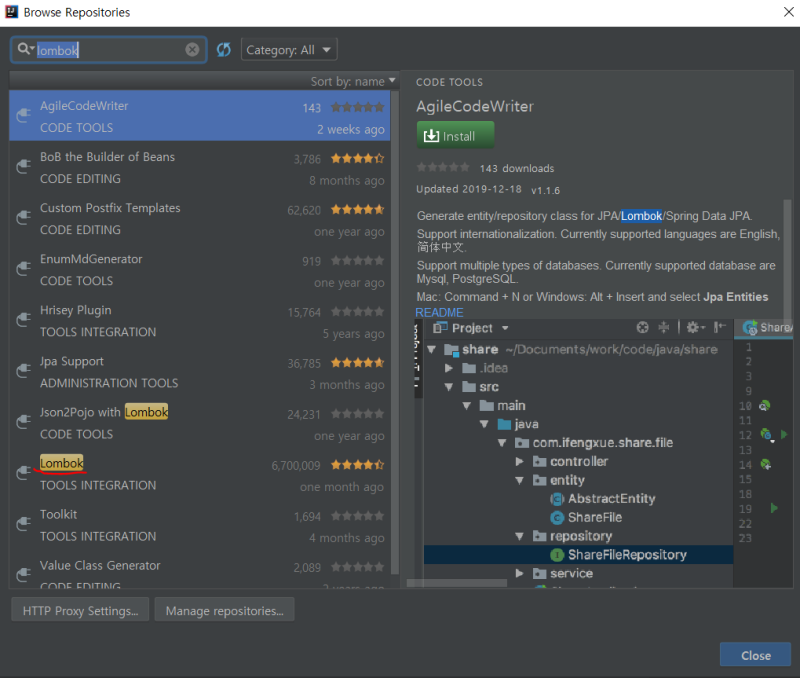
Task: Click Manage repositories button
Action: click(x=224, y=610)
